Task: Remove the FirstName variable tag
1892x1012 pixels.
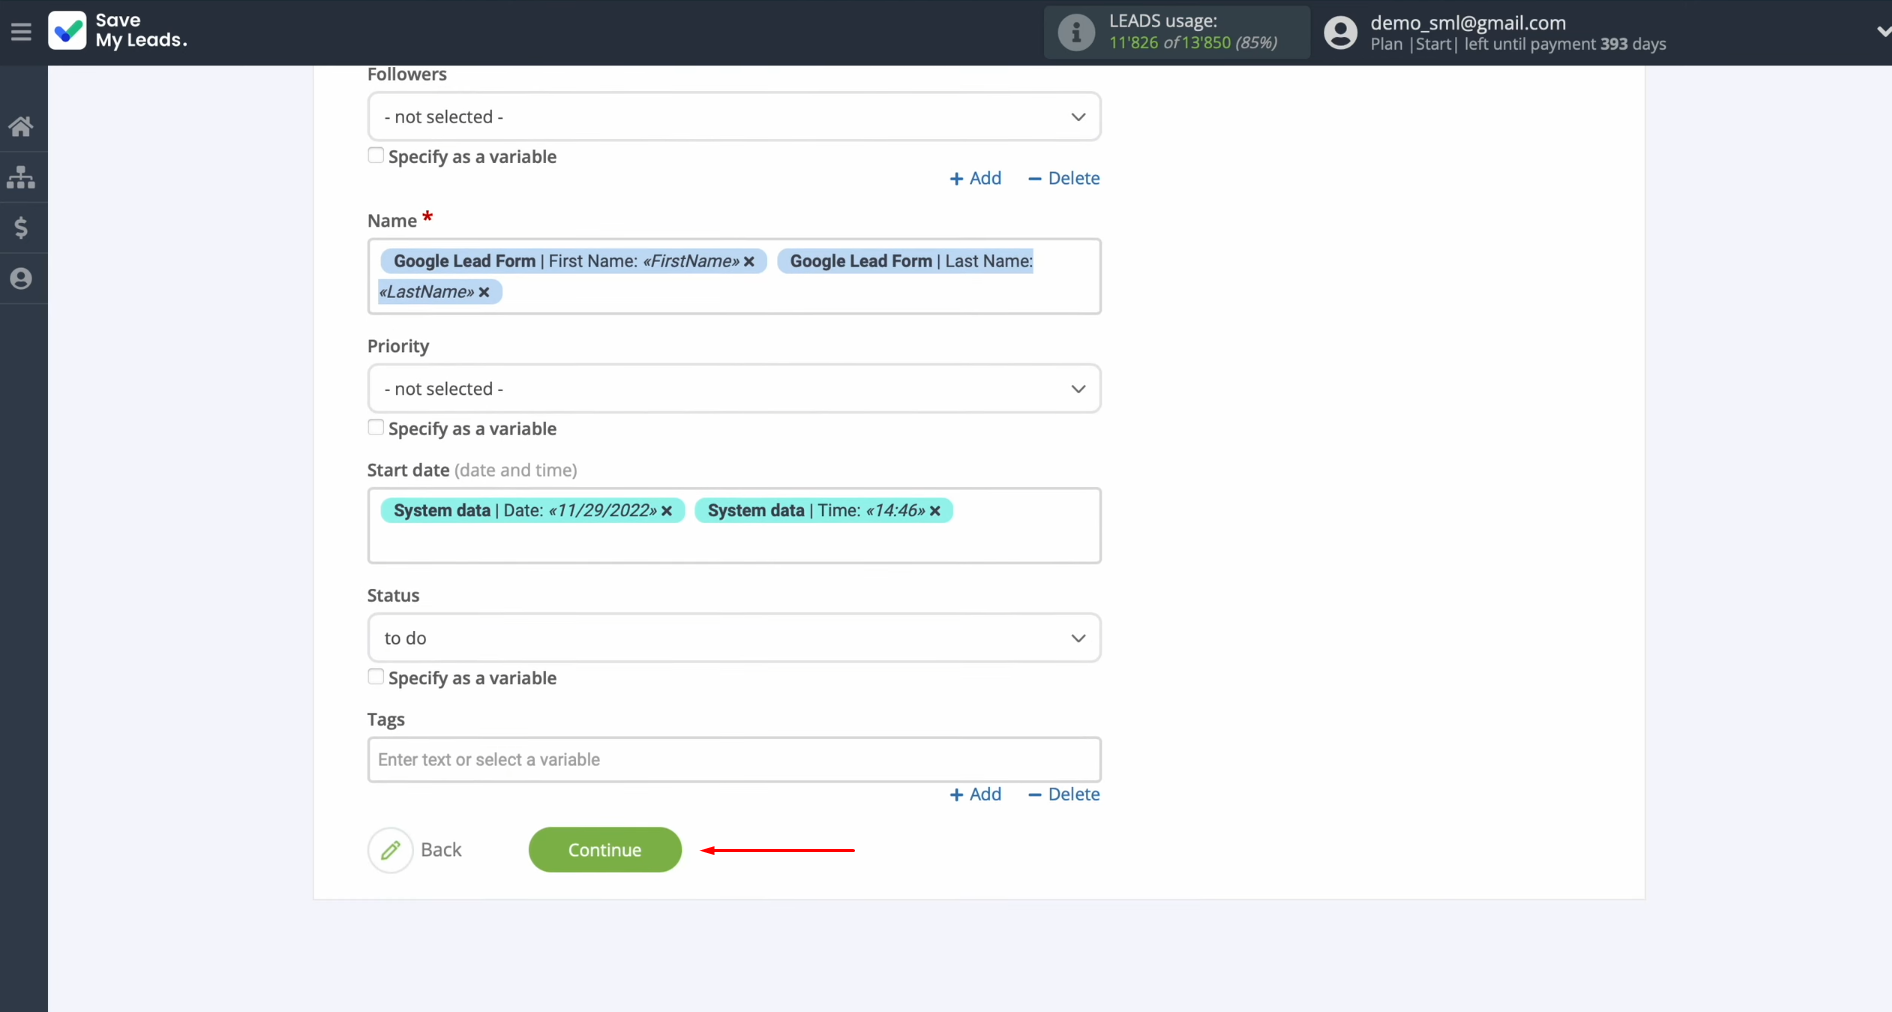Action: click(749, 261)
